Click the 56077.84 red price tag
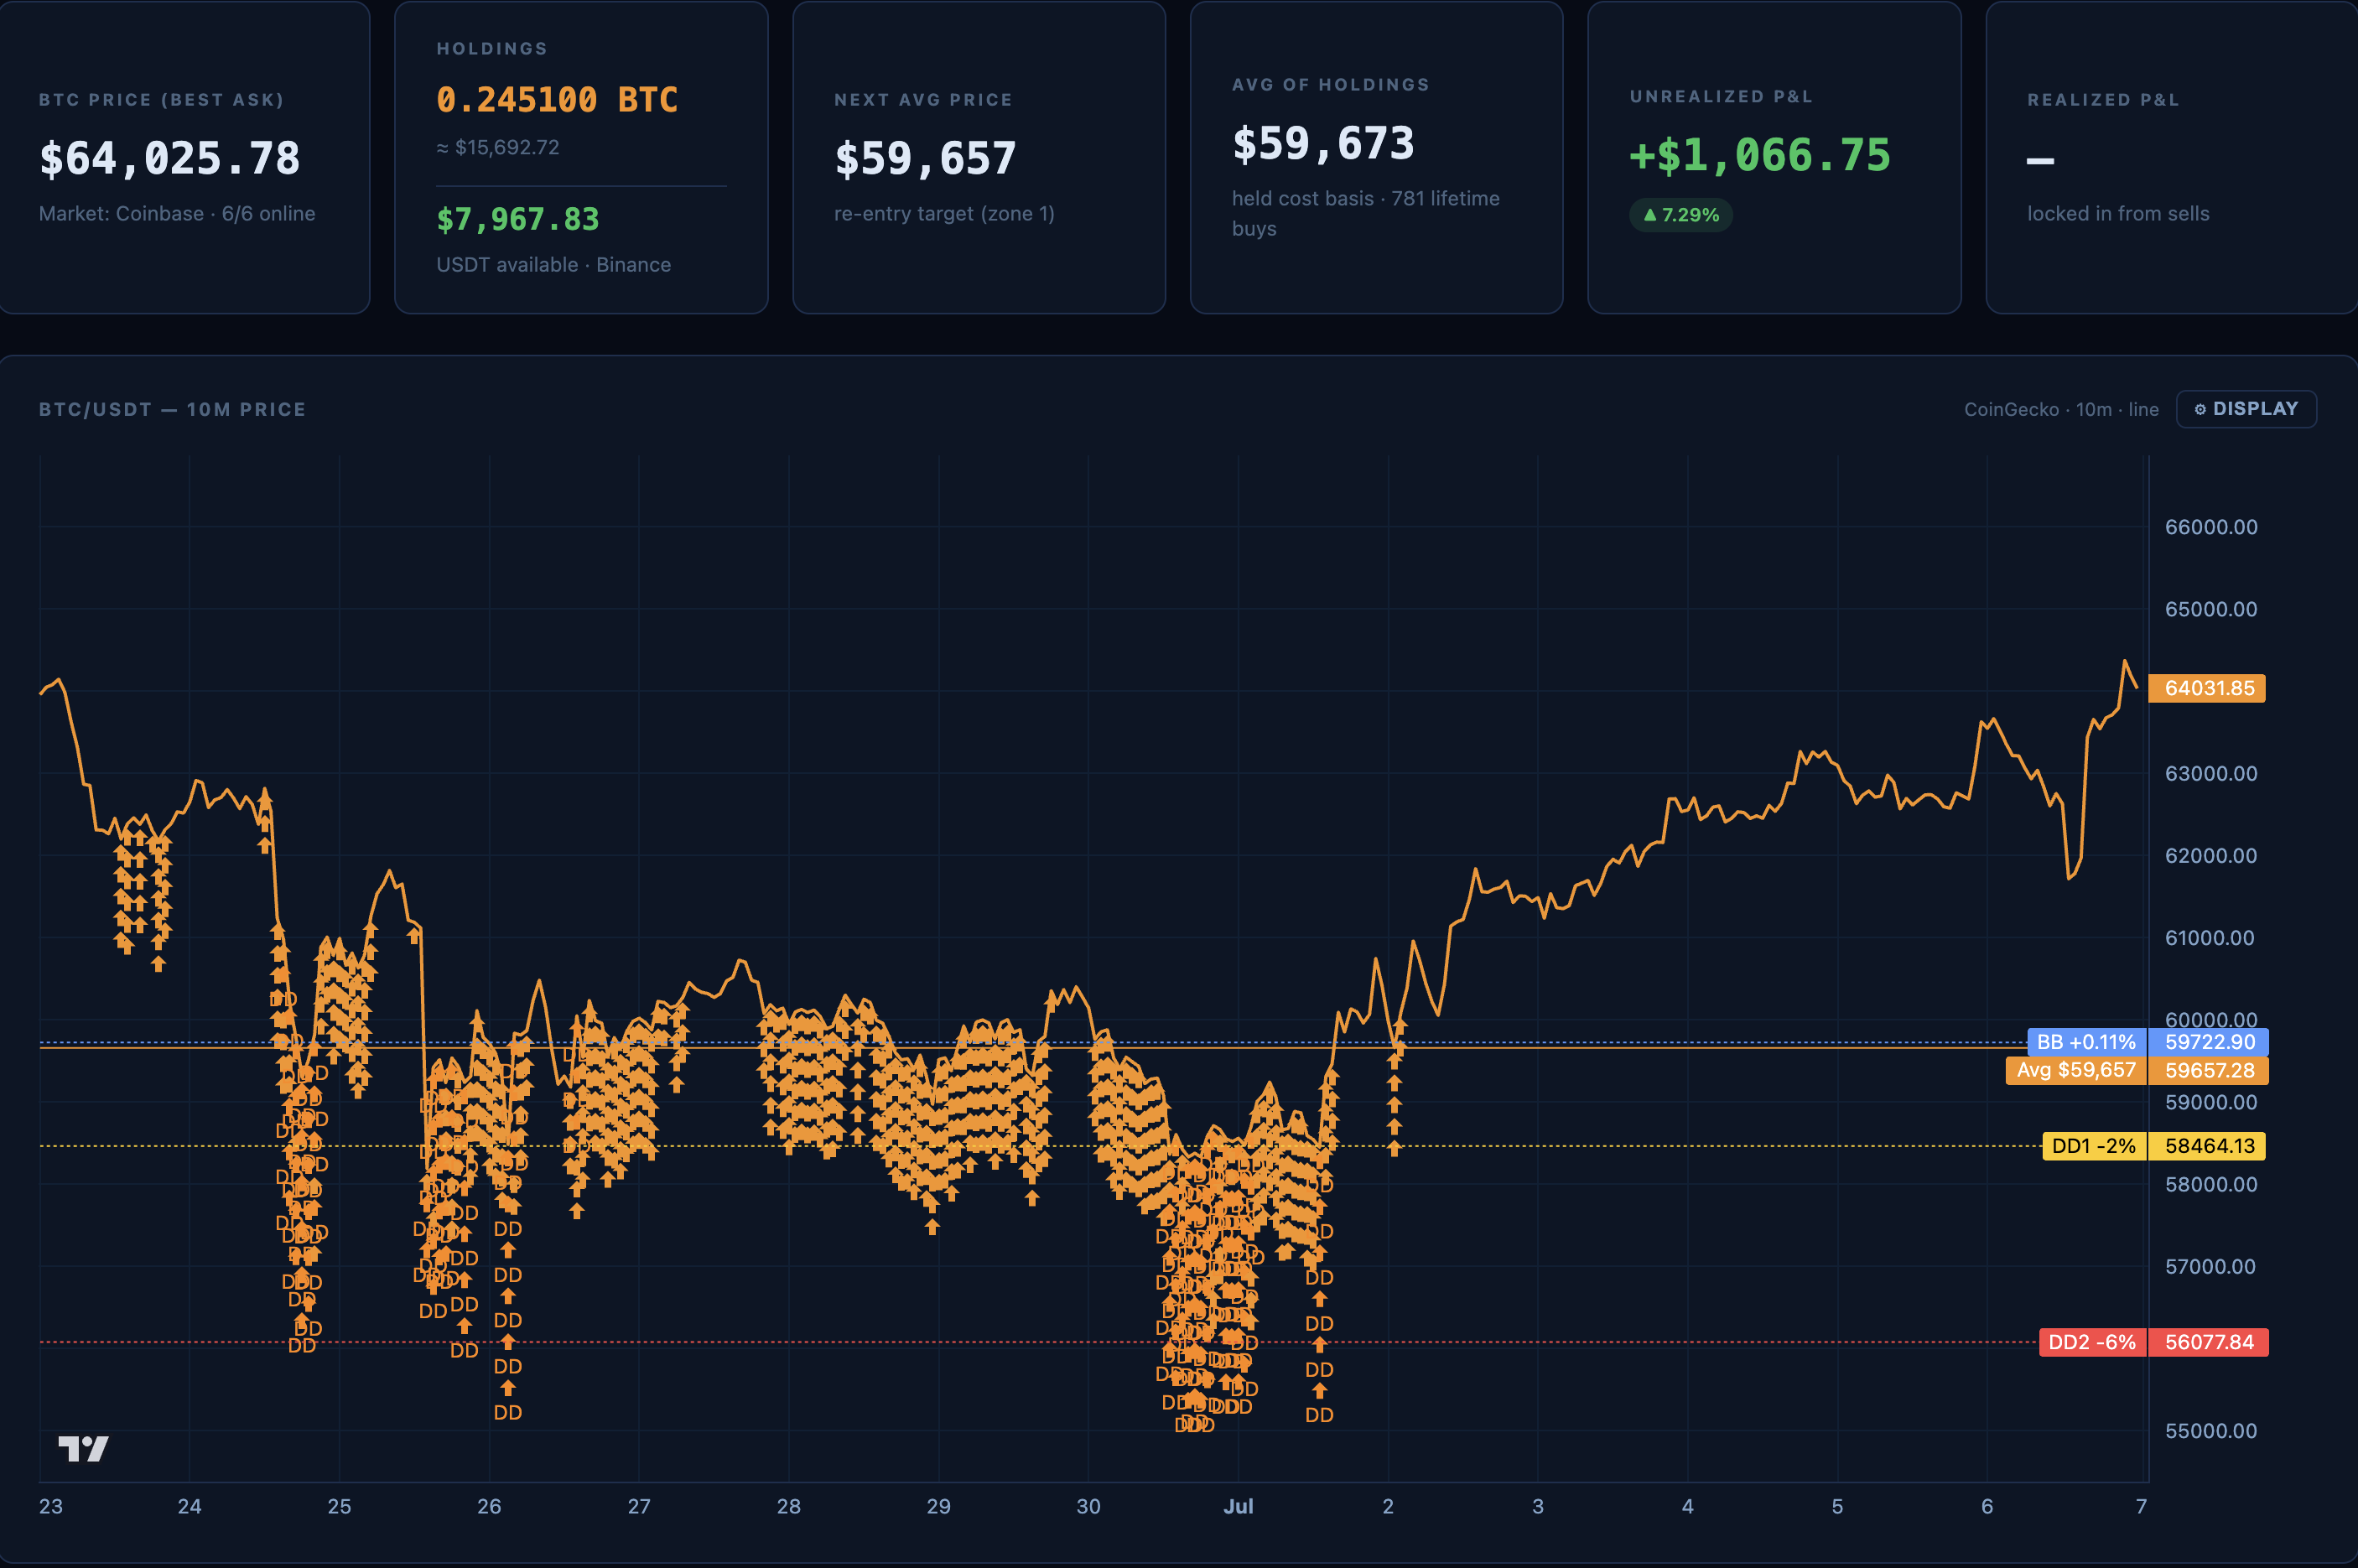2358x1568 pixels. (2208, 1342)
